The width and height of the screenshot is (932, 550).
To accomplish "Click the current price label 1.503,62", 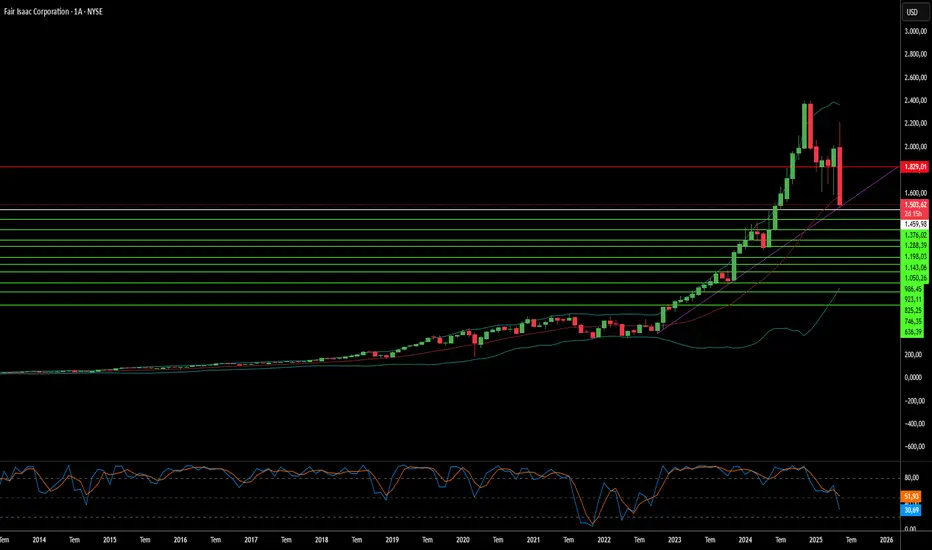I will point(915,205).
